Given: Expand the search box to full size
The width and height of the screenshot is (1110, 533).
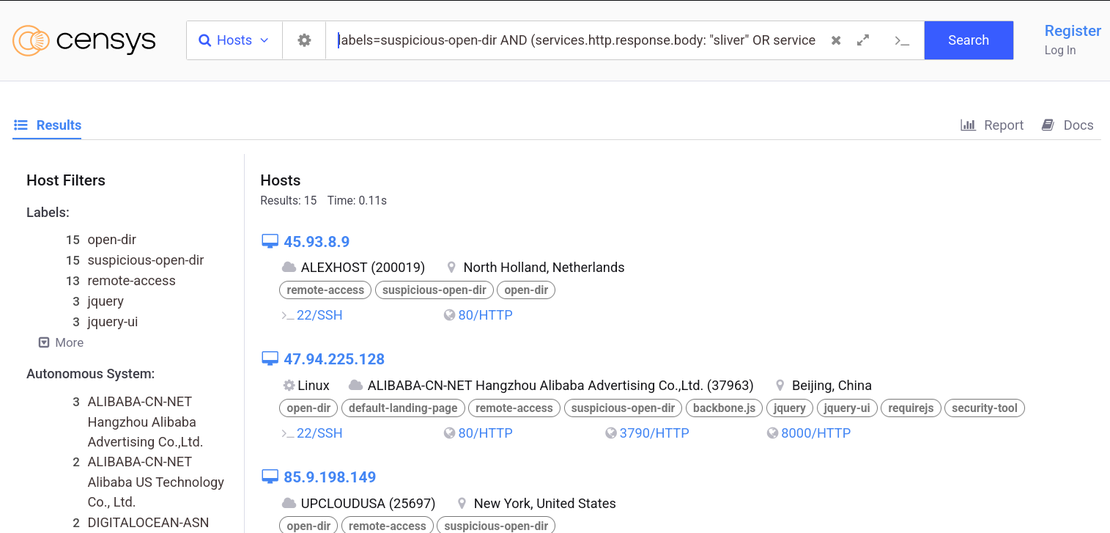Looking at the screenshot, I should click(863, 40).
